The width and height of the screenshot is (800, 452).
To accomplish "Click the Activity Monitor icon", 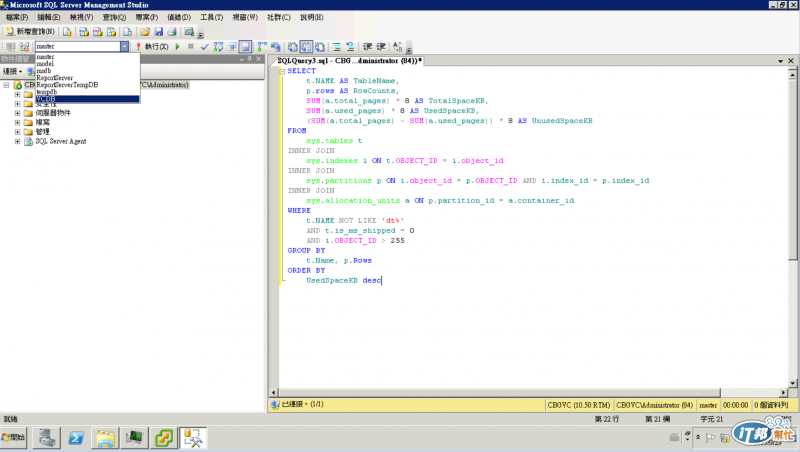I will coord(189,32).
